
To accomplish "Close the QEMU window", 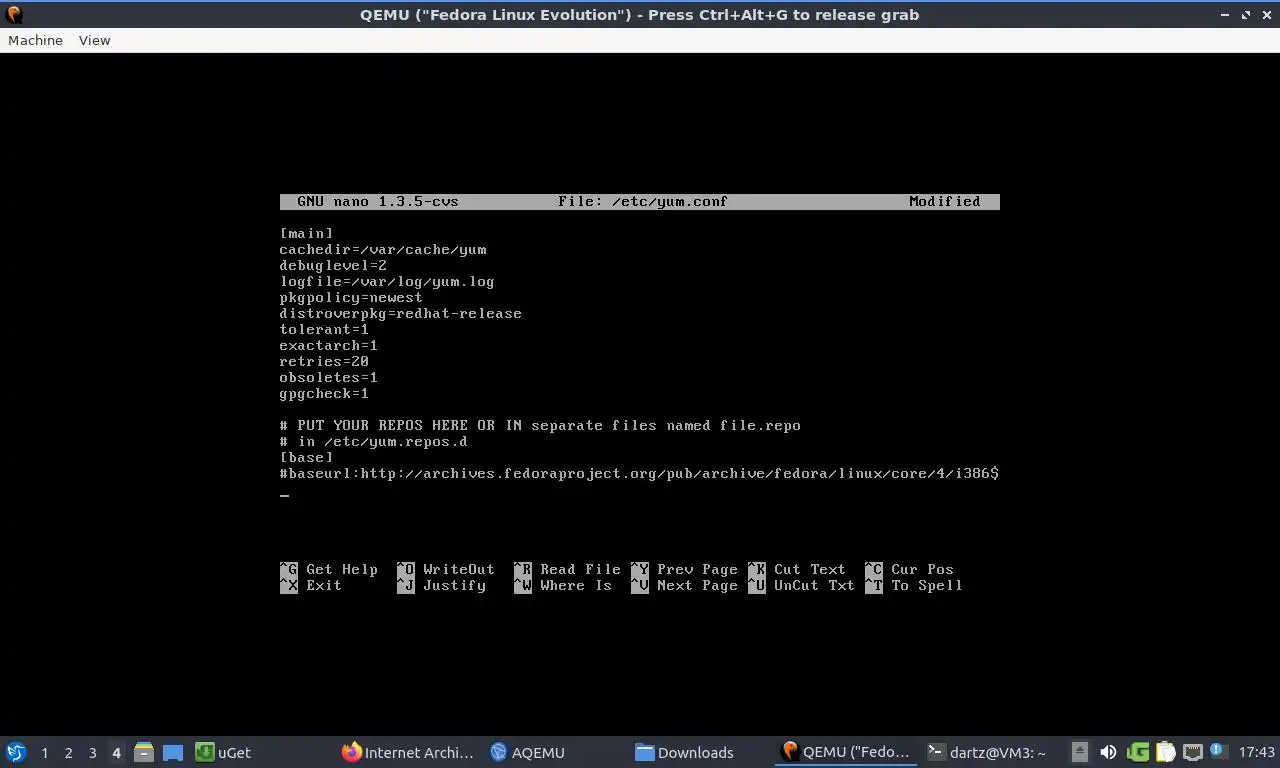I will [1266, 15].
